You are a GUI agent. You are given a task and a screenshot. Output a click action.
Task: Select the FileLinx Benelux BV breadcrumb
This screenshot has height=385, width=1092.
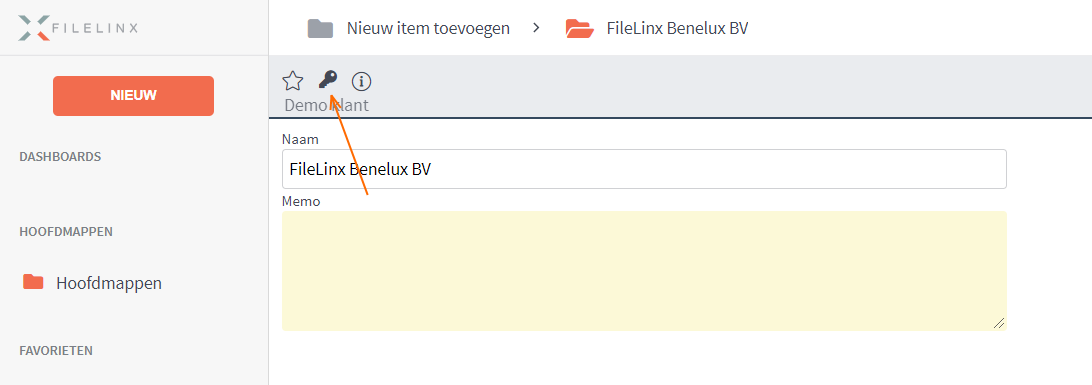click(x=678, y=29)
